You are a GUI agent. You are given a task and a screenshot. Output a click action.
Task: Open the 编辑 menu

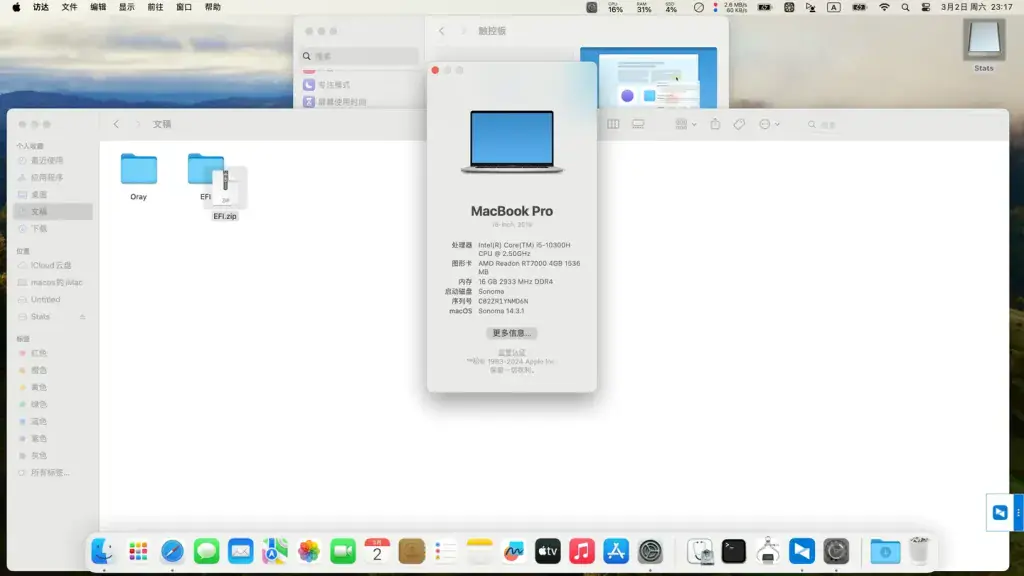98,7
